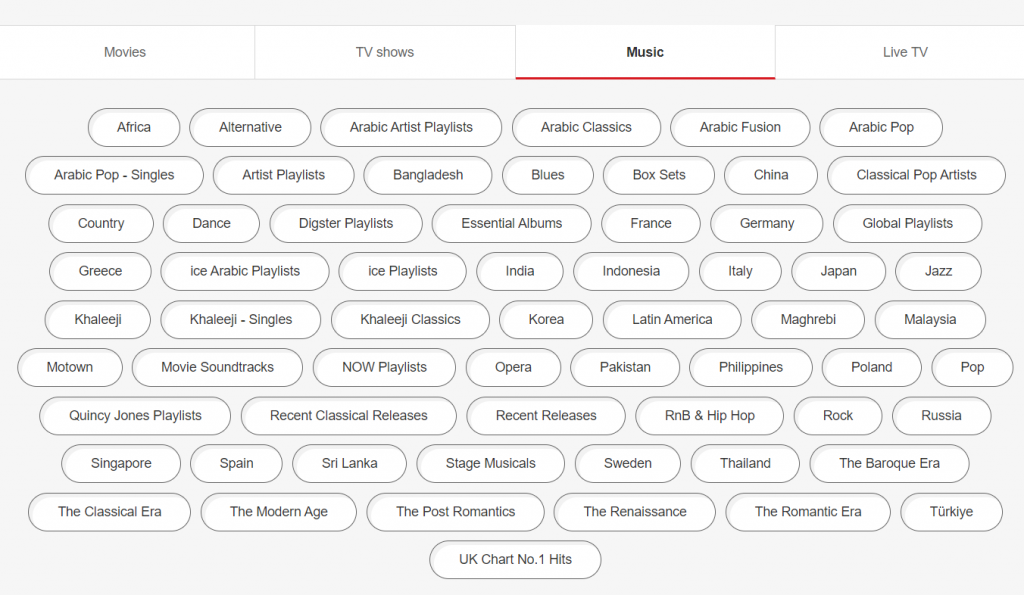
Task: Choose the Global Playlists category
Action: click(x=907, y=223)
